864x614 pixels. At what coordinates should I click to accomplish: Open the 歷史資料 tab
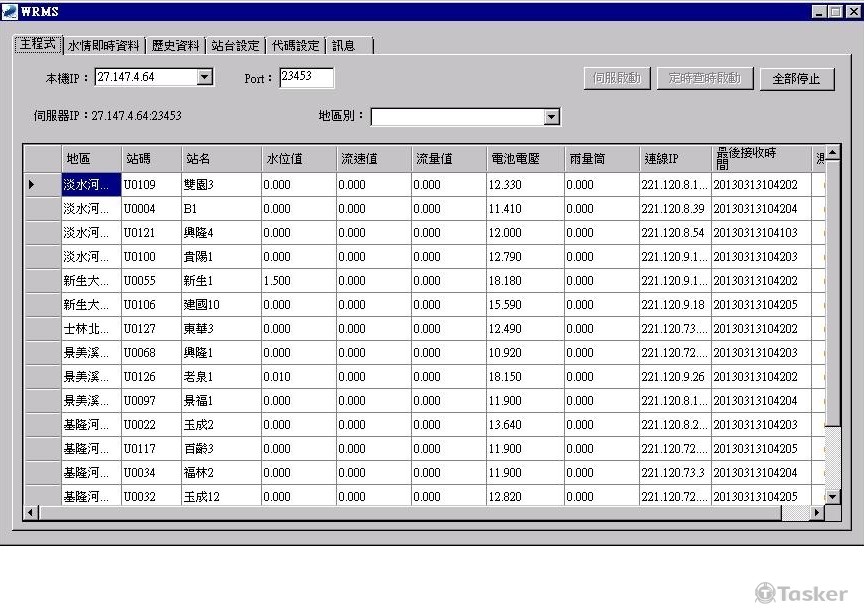175,46
